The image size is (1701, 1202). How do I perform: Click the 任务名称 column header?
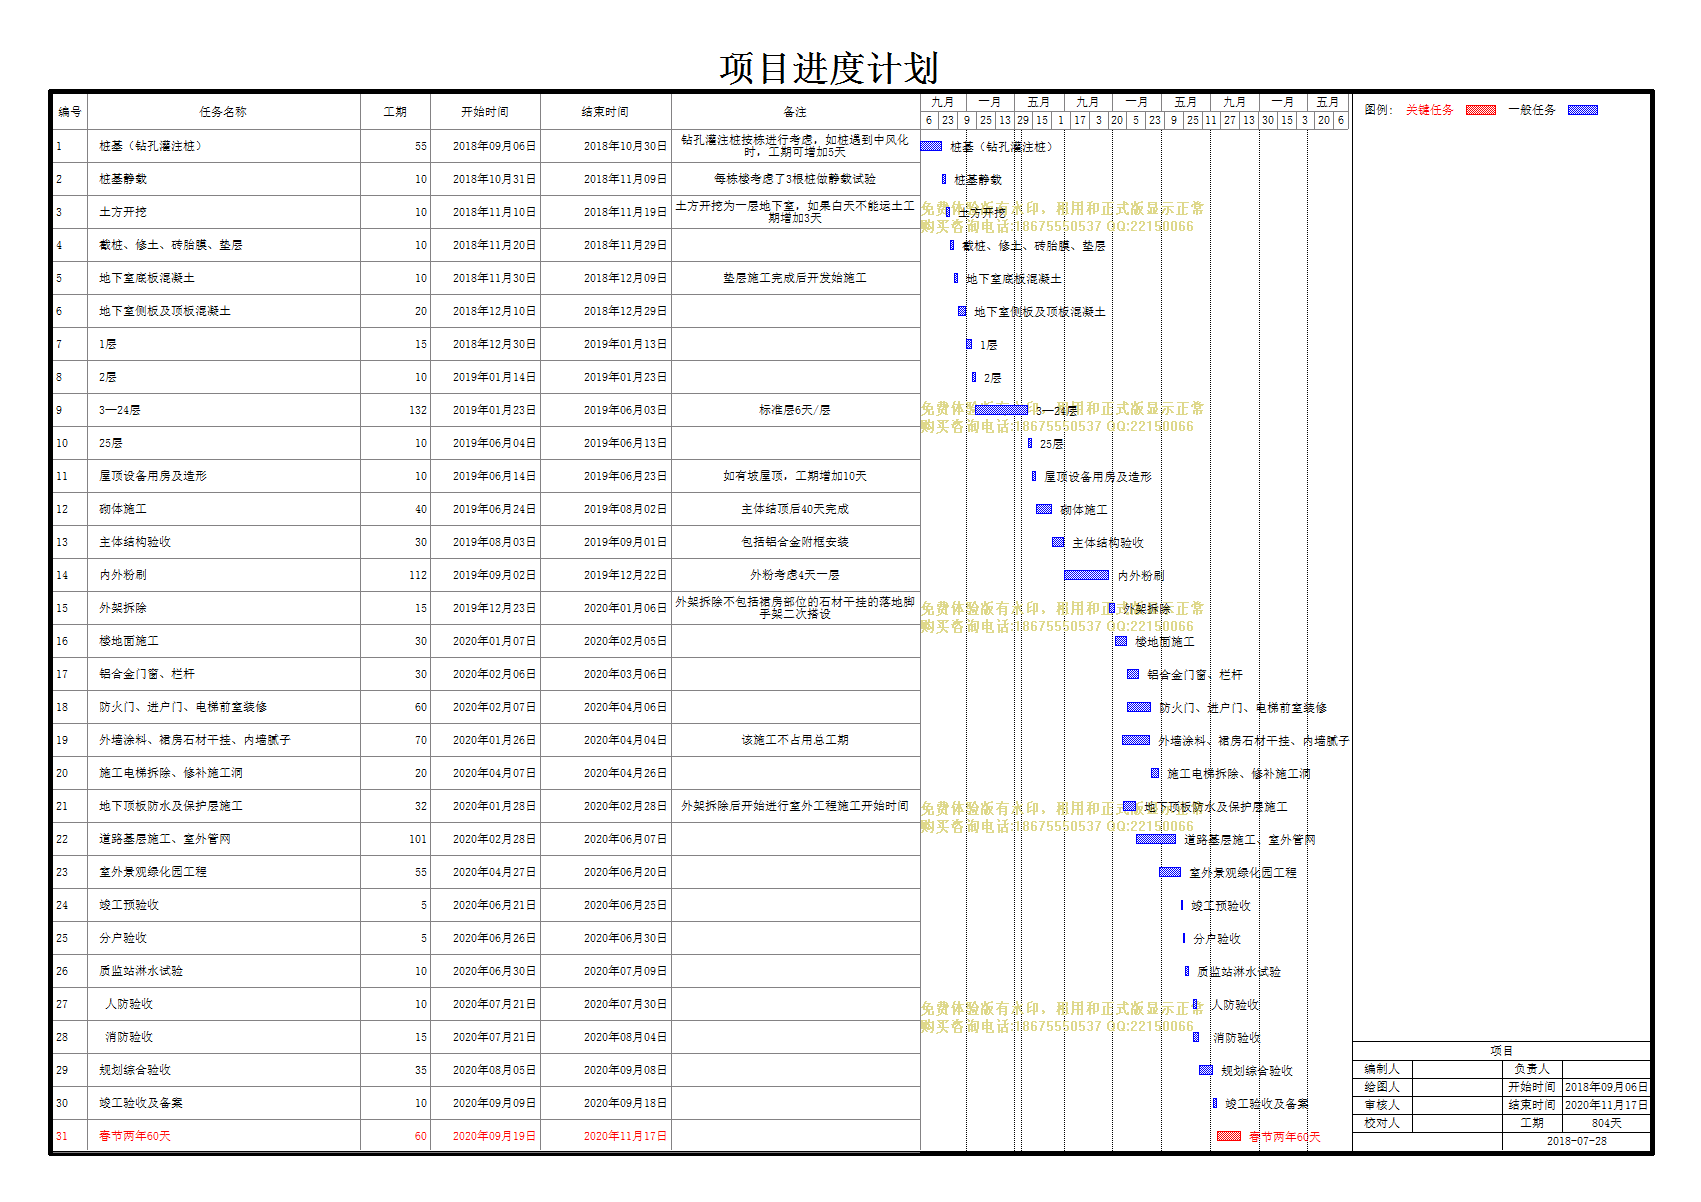pos(223,112)
